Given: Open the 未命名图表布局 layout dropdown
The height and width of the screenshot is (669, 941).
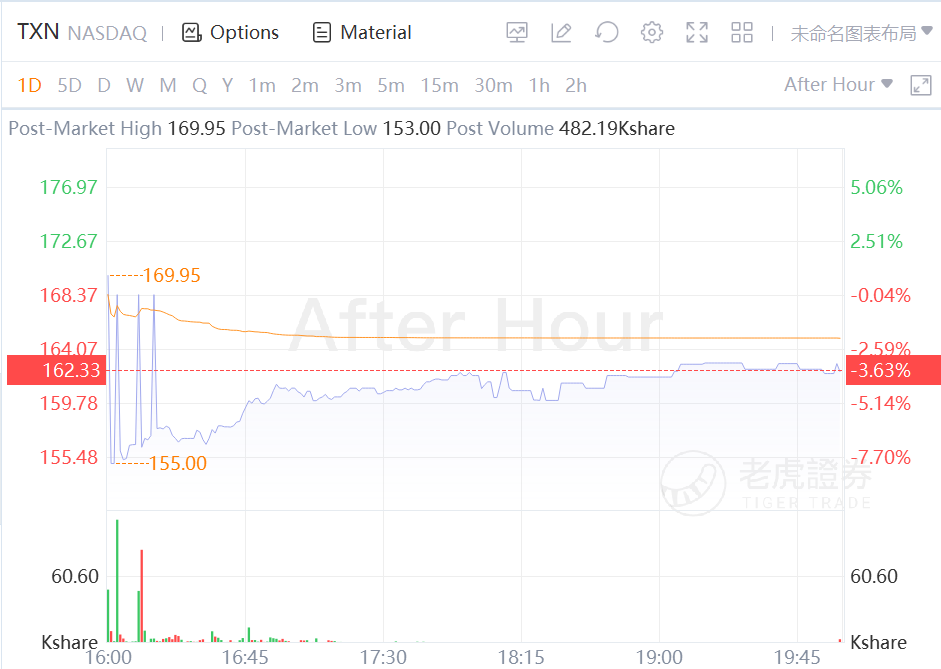Looking at the screenshot, I should (861, 33).
